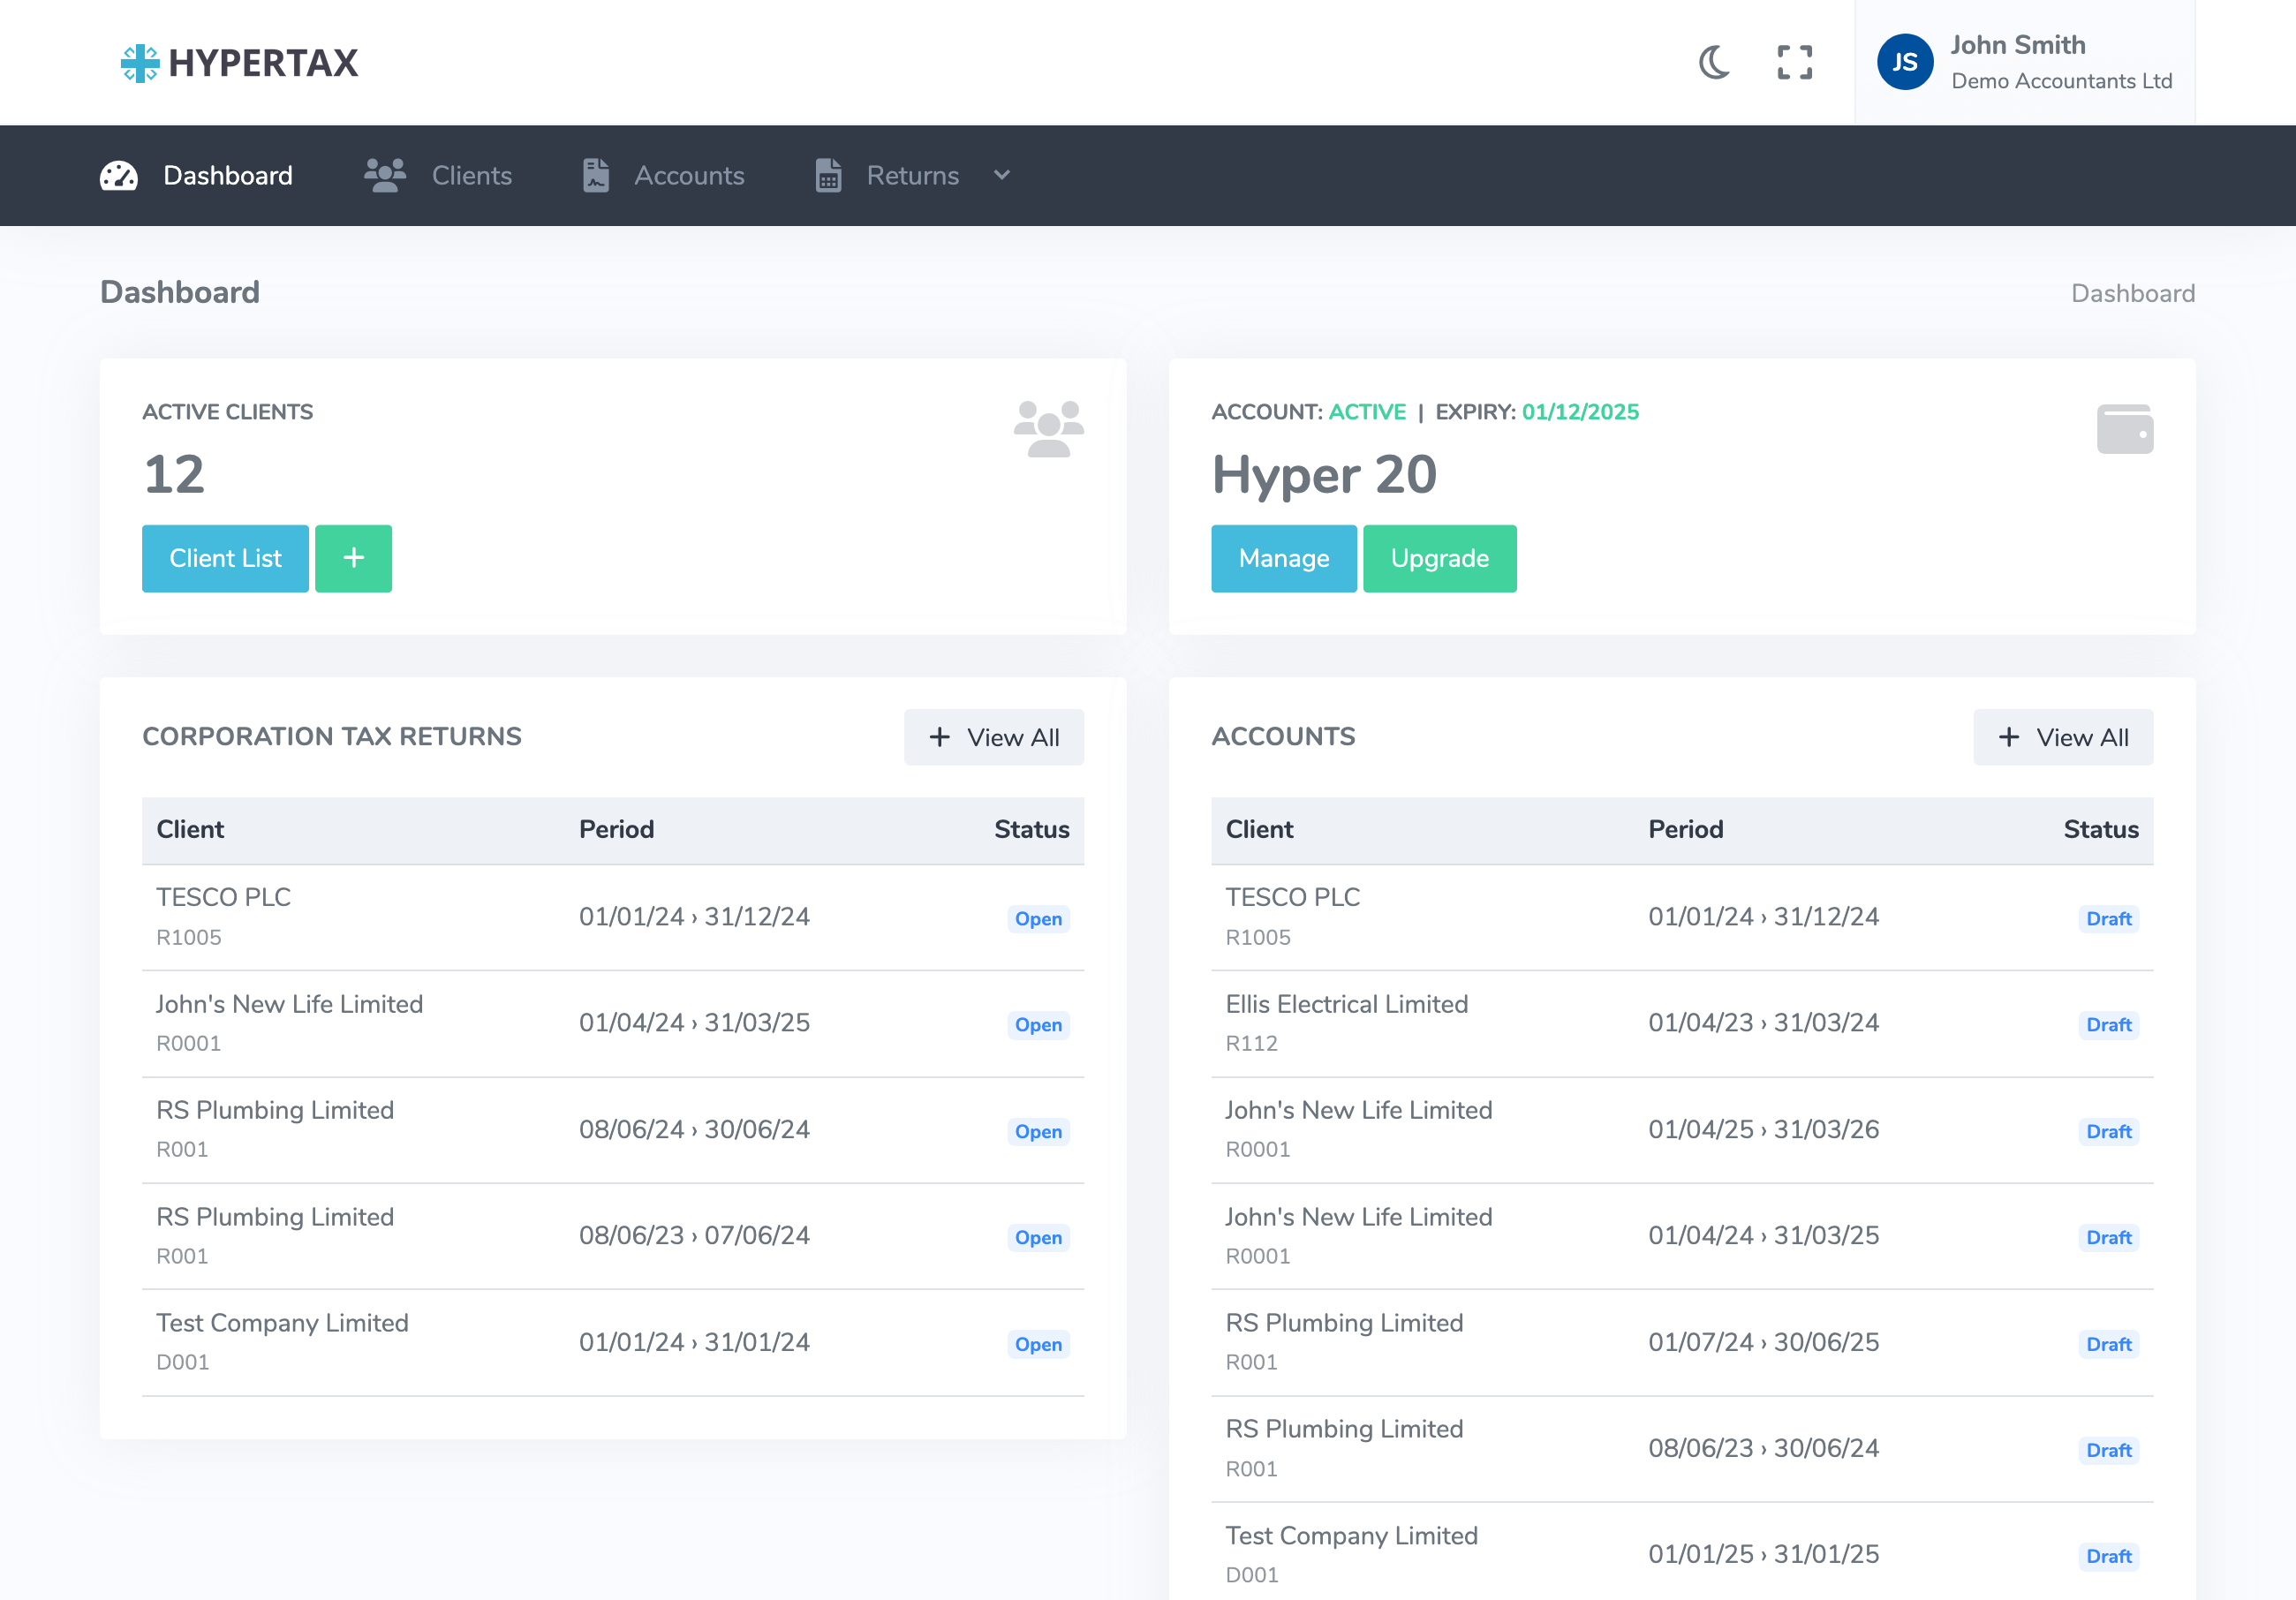Click the Manage account button

click(1283, 558)
